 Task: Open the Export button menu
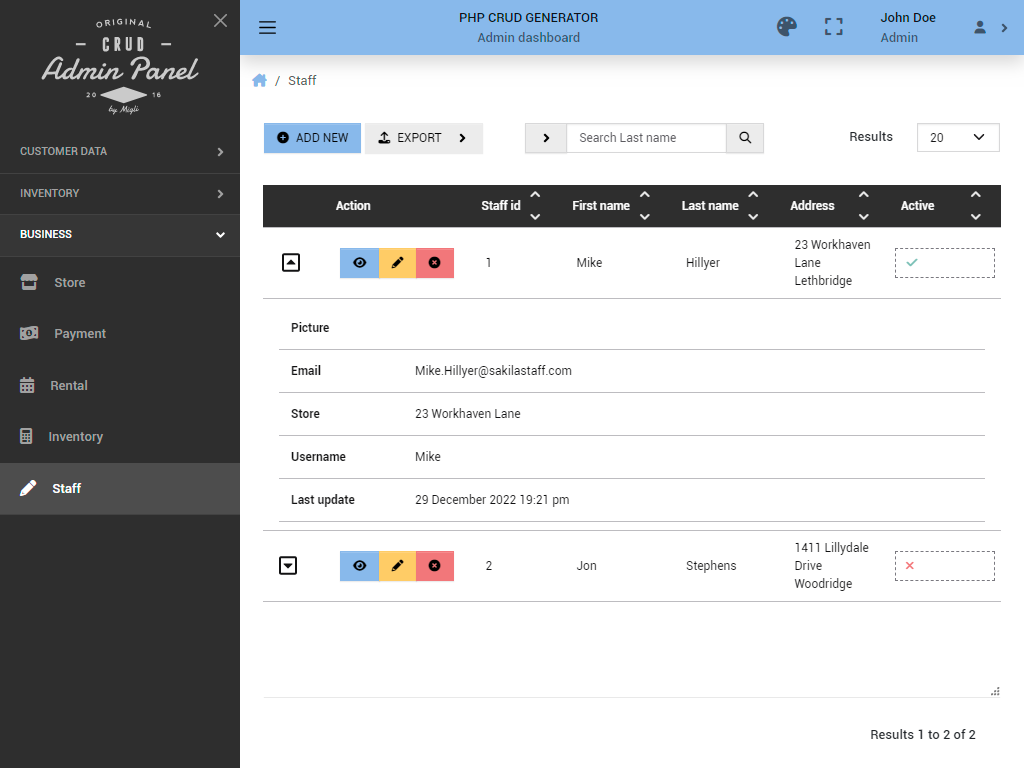click(x=423, y=138)
